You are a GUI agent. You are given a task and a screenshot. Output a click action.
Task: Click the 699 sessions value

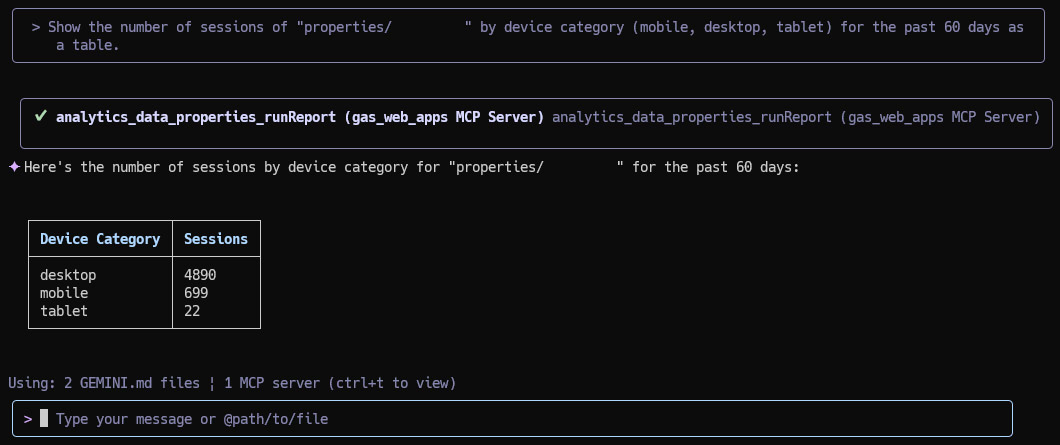click(x=196, y=293)
